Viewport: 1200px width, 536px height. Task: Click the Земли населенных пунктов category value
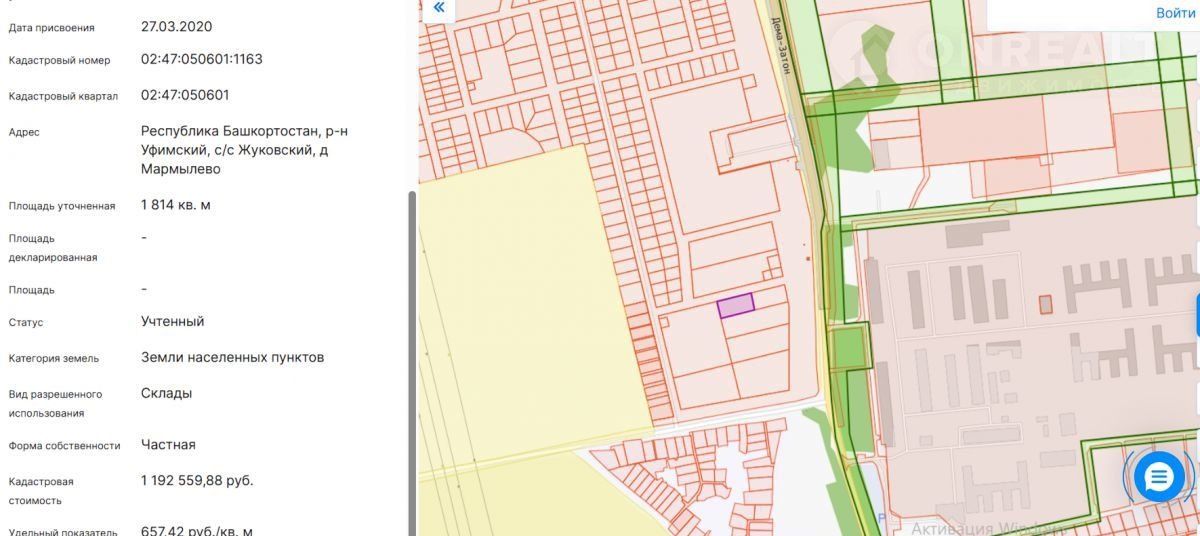pyautogui.click(x=232, y=357)
